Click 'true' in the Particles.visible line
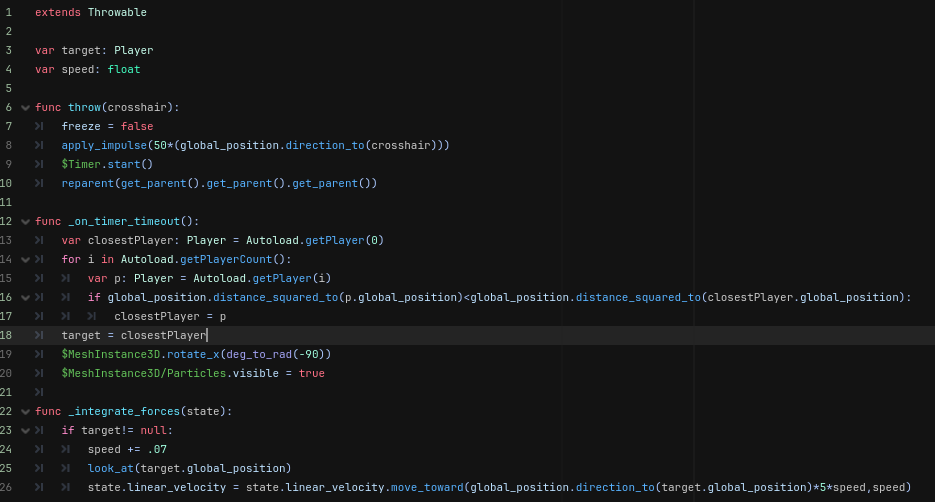Image resolution: width=935 pixels, height=502 pixels. [311, 373]
